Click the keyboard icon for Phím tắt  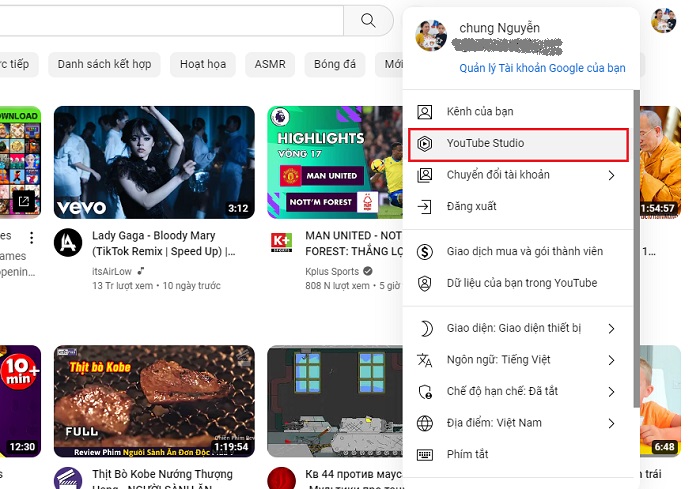click(x=425, y=455)
